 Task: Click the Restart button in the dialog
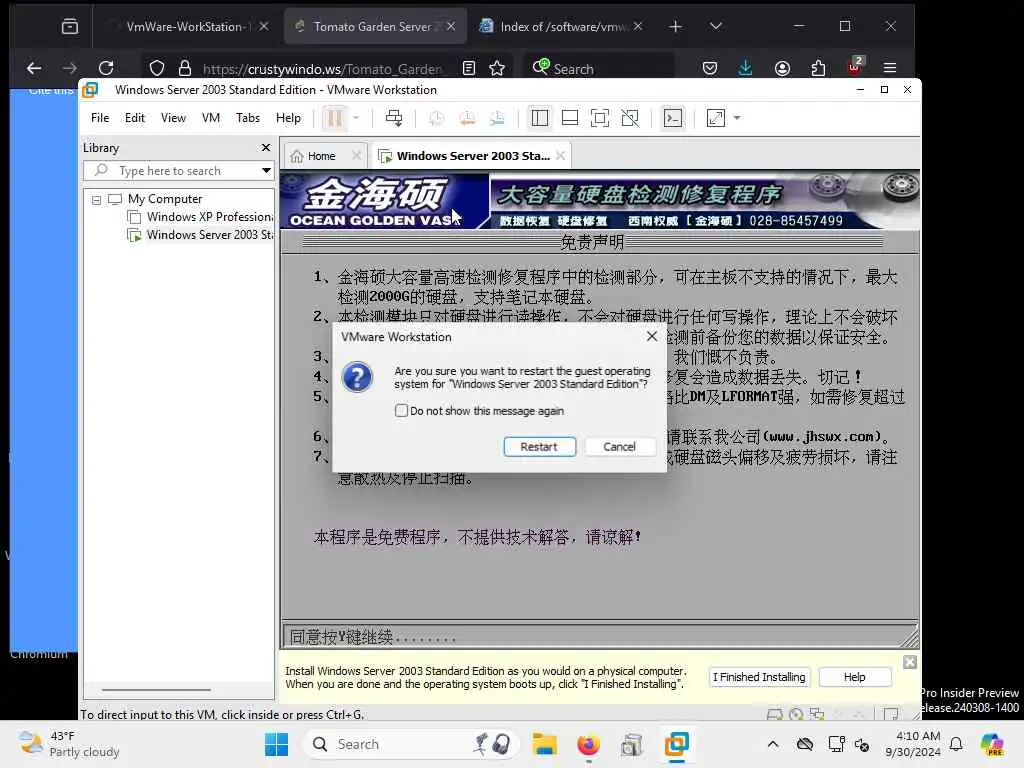pyautogui.click(x=539, y=447)
